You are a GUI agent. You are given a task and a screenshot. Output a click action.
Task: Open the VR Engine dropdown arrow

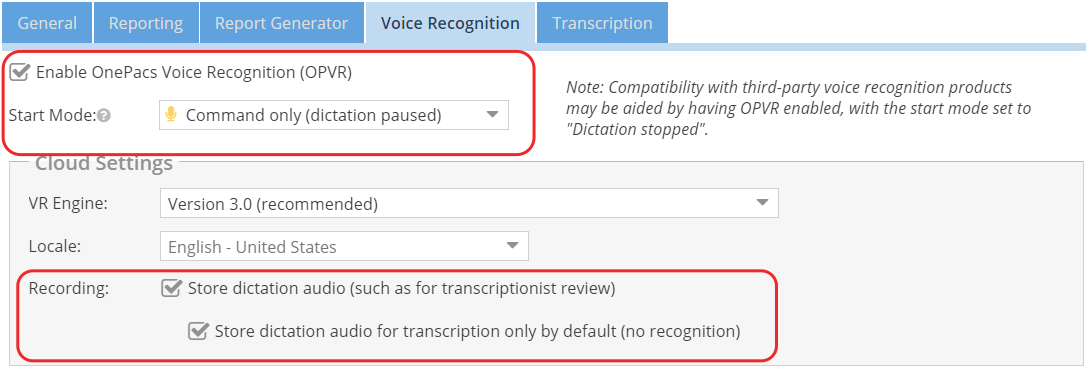pyautogui.click(x=763, y=203)
